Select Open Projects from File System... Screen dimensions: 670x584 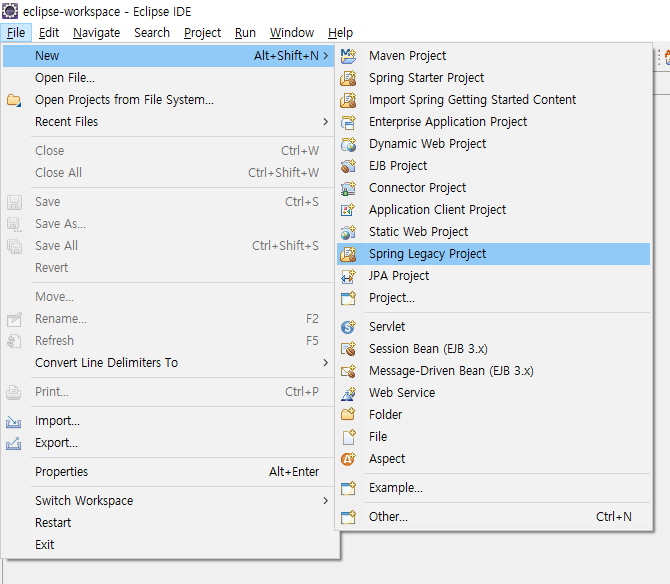tap(168, 100)
